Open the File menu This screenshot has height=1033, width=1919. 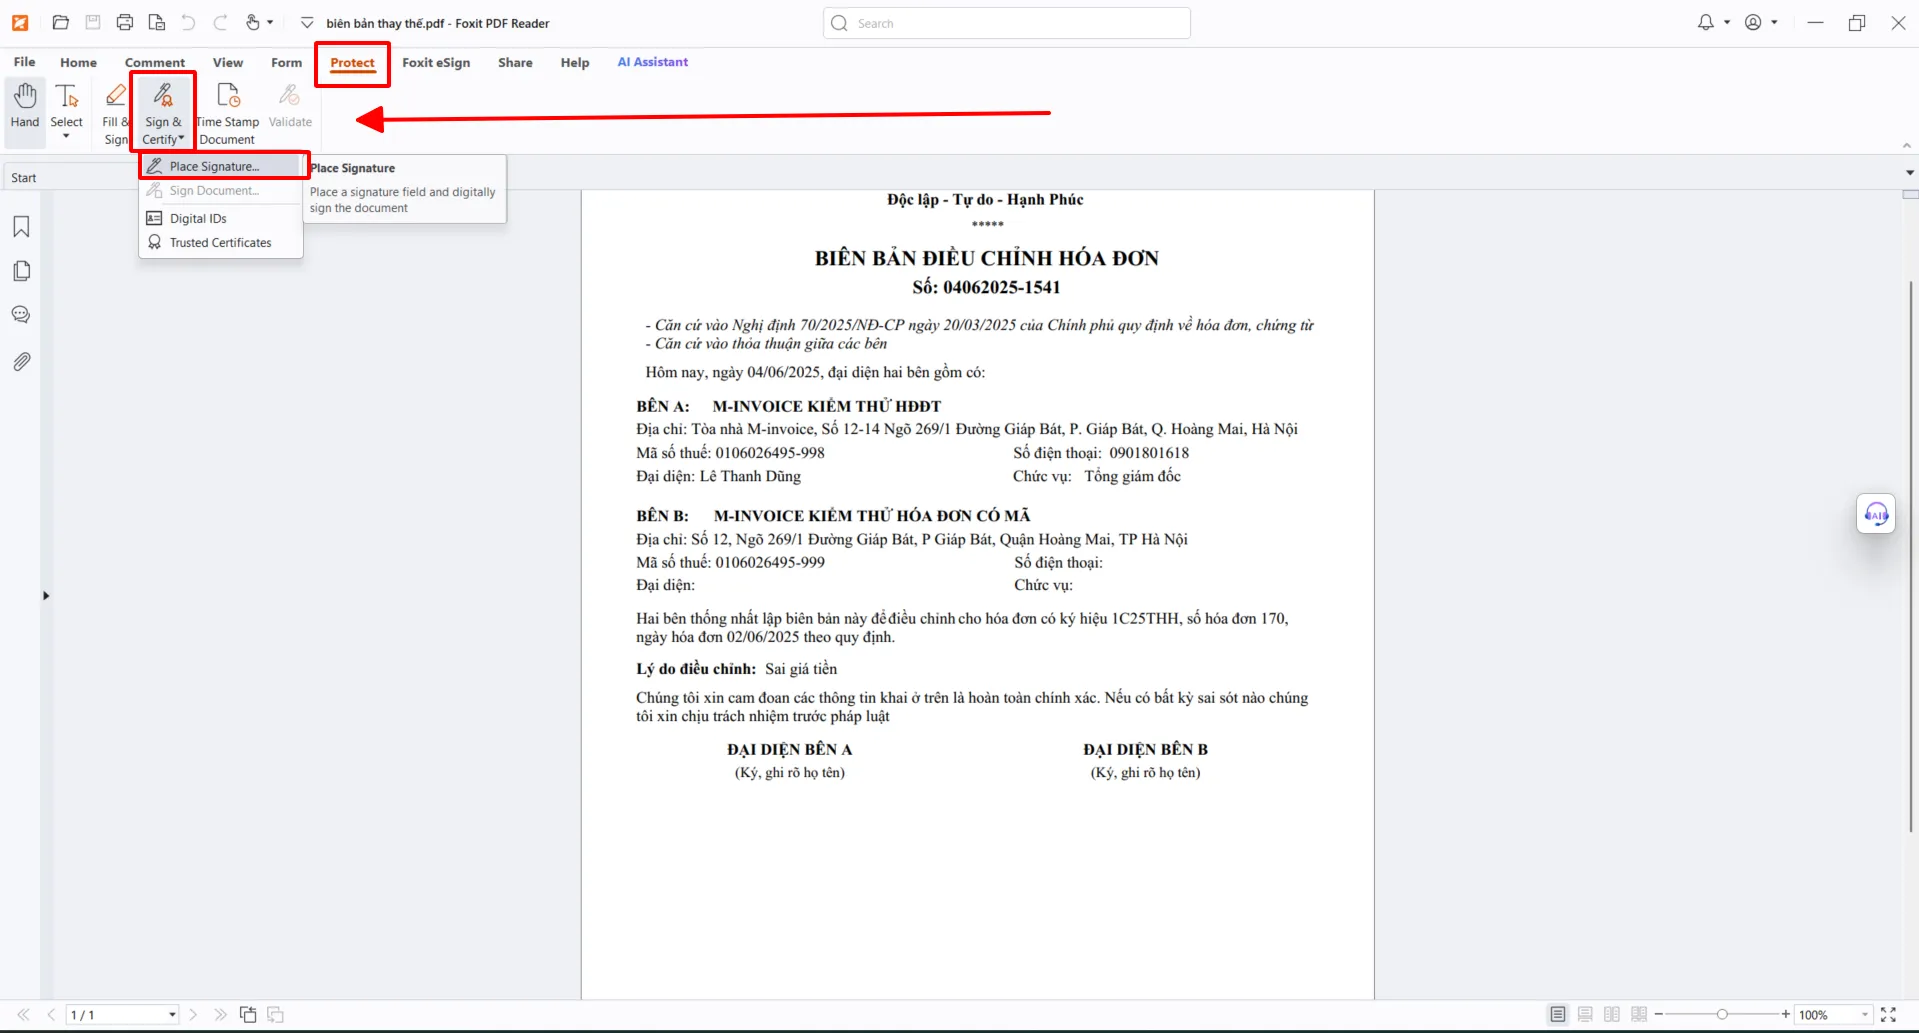pos(25,62)
